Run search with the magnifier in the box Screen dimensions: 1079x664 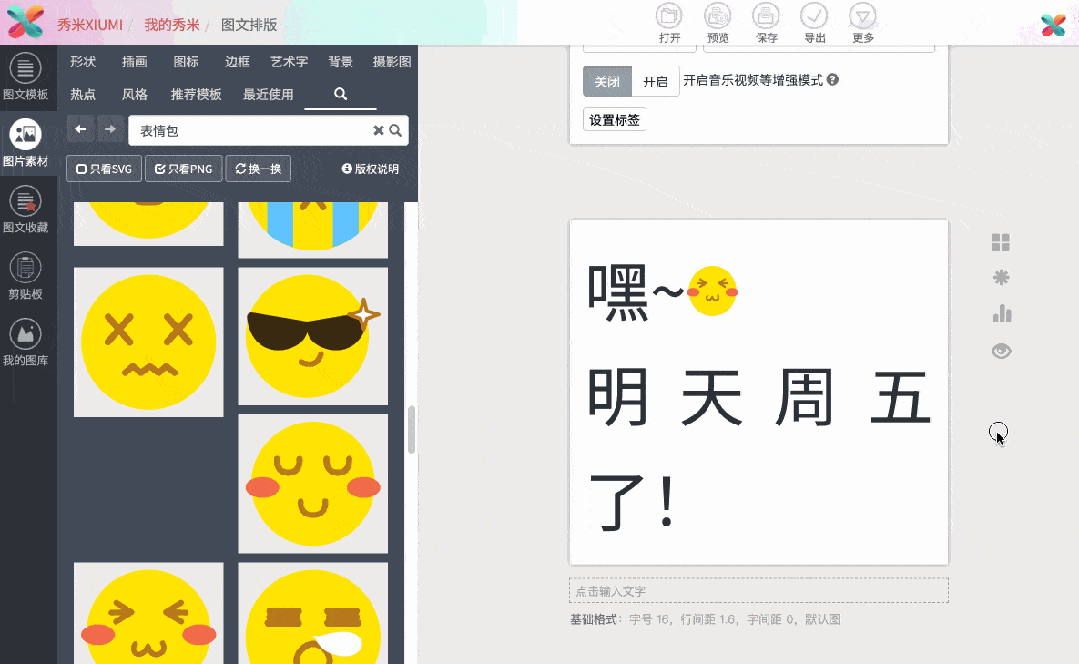pos(396,131)
